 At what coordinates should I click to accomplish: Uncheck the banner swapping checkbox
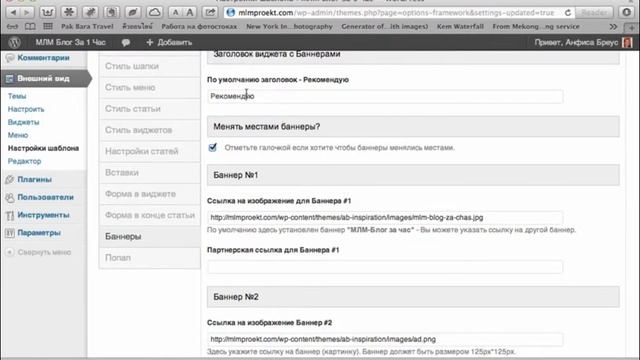pos(213,147)
